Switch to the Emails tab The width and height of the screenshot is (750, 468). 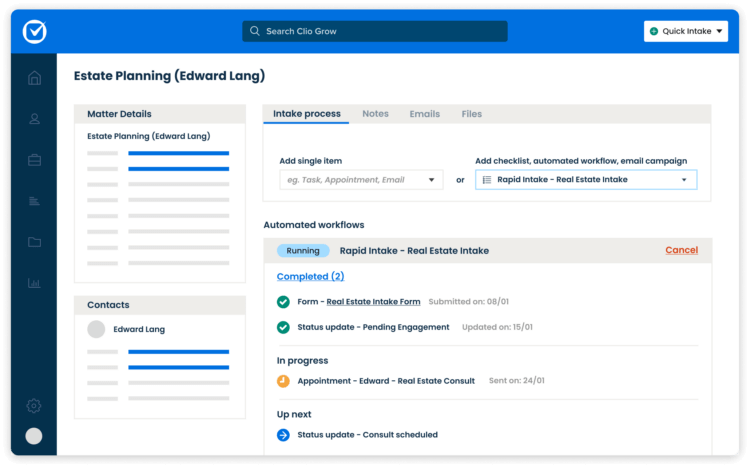(x=425, y=114)
